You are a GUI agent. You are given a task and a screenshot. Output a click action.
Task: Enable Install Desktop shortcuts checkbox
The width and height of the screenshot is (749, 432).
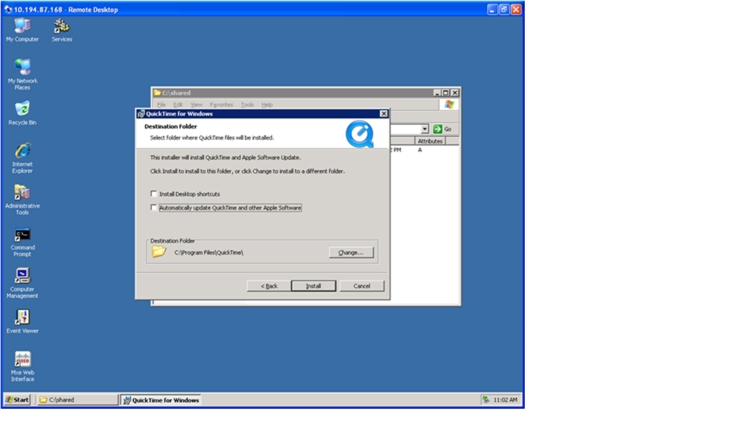(x=153, y=194)
